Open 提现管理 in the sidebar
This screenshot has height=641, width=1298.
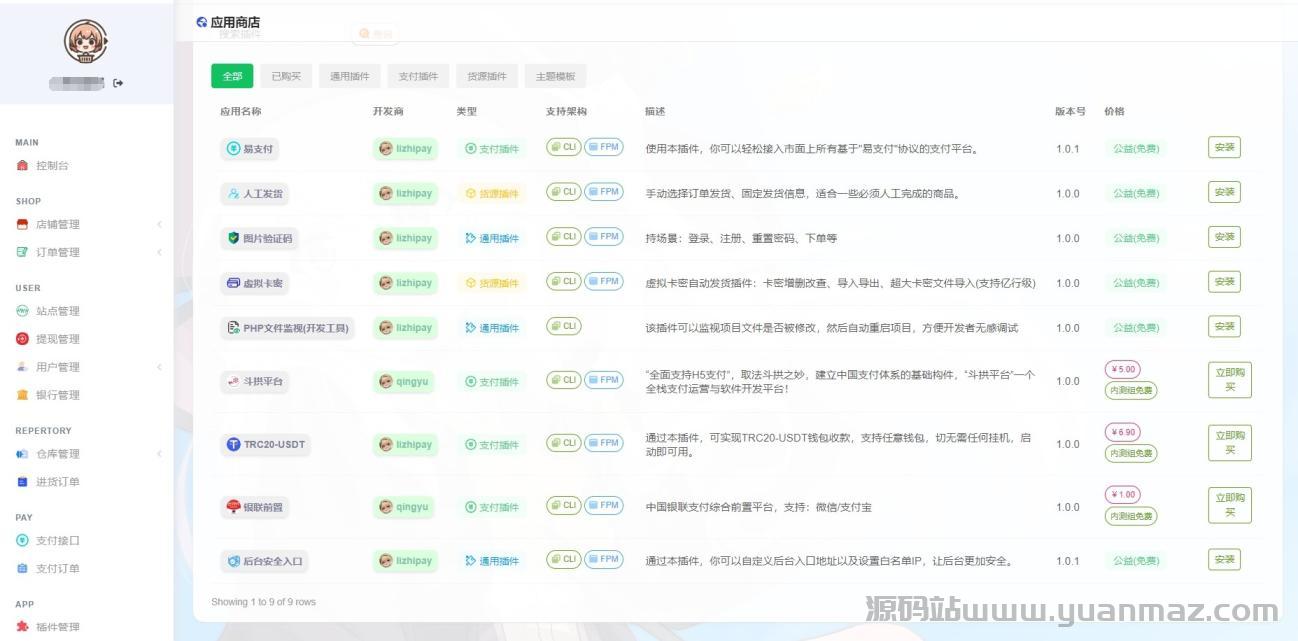click(x=57, y=339)
